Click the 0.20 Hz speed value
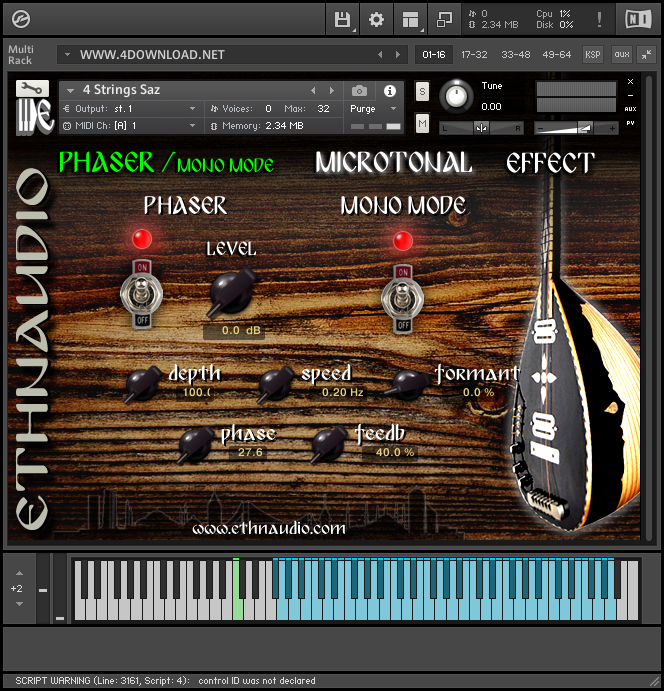 [342, 392]
